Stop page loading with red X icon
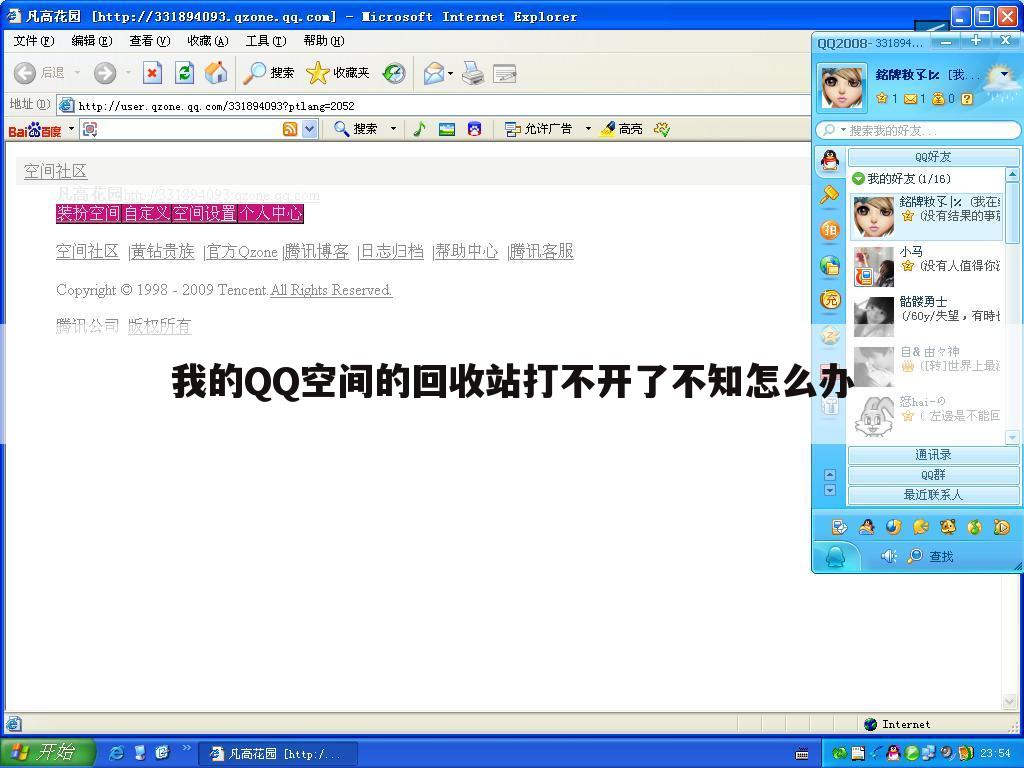 152,73
